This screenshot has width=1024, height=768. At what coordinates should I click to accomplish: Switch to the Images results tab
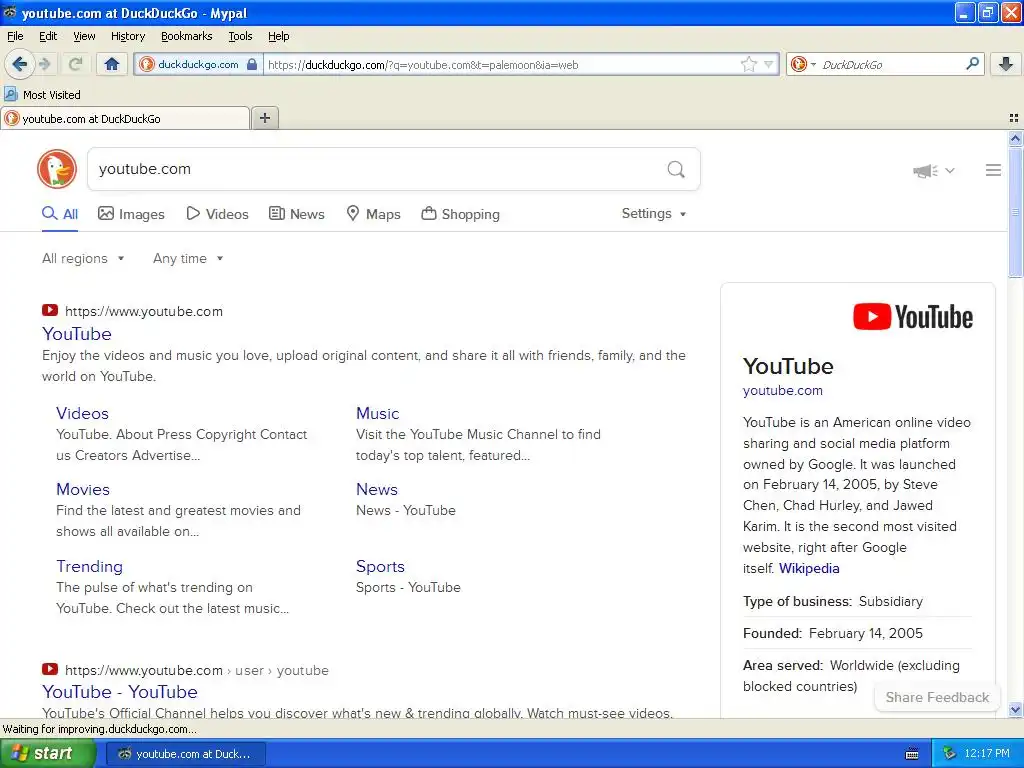pos(131,214)
